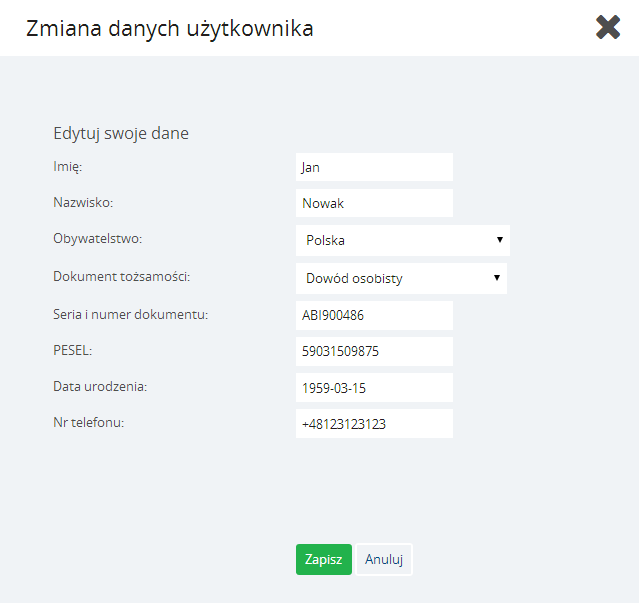
Task: Click the Nazwisko: label
Action: [x=83, y=202]
